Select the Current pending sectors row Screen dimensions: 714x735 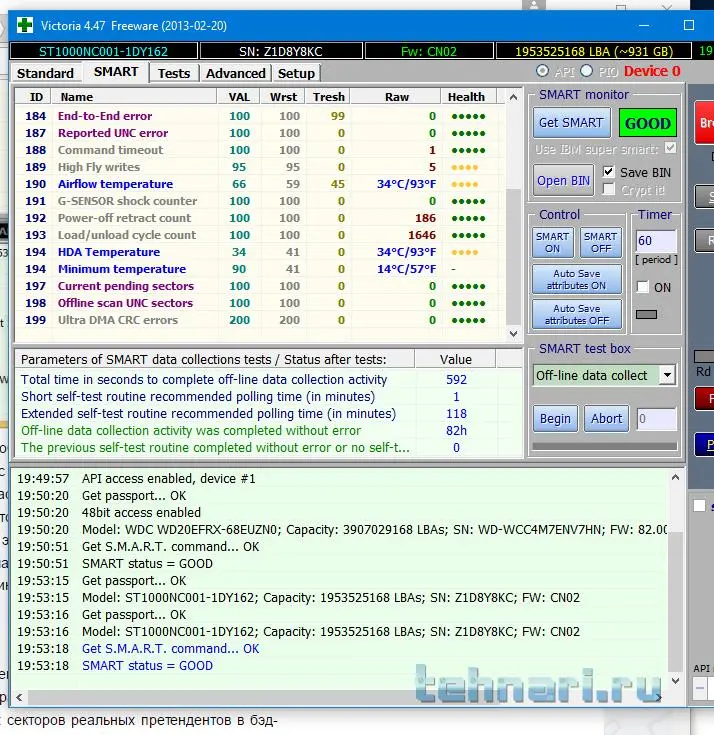tap(260, 286)
